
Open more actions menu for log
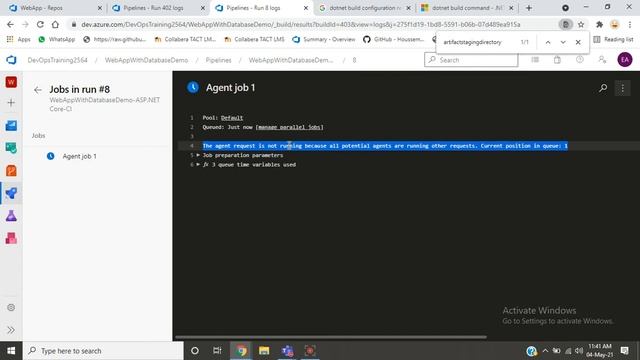coord(622,88)
